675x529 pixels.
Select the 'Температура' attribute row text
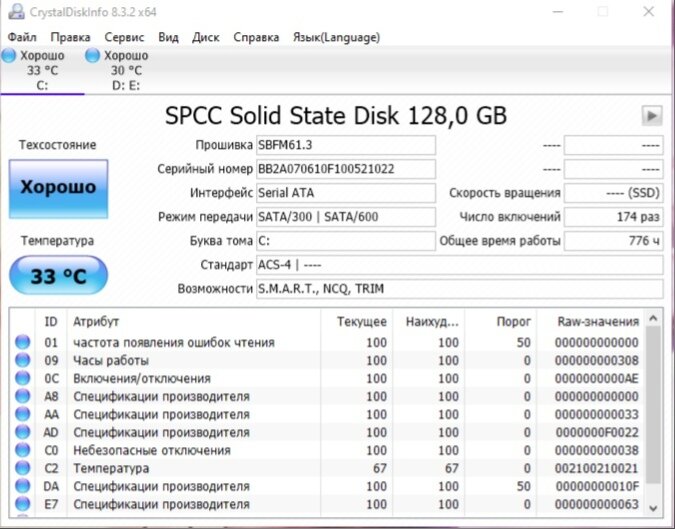[111, 468]
